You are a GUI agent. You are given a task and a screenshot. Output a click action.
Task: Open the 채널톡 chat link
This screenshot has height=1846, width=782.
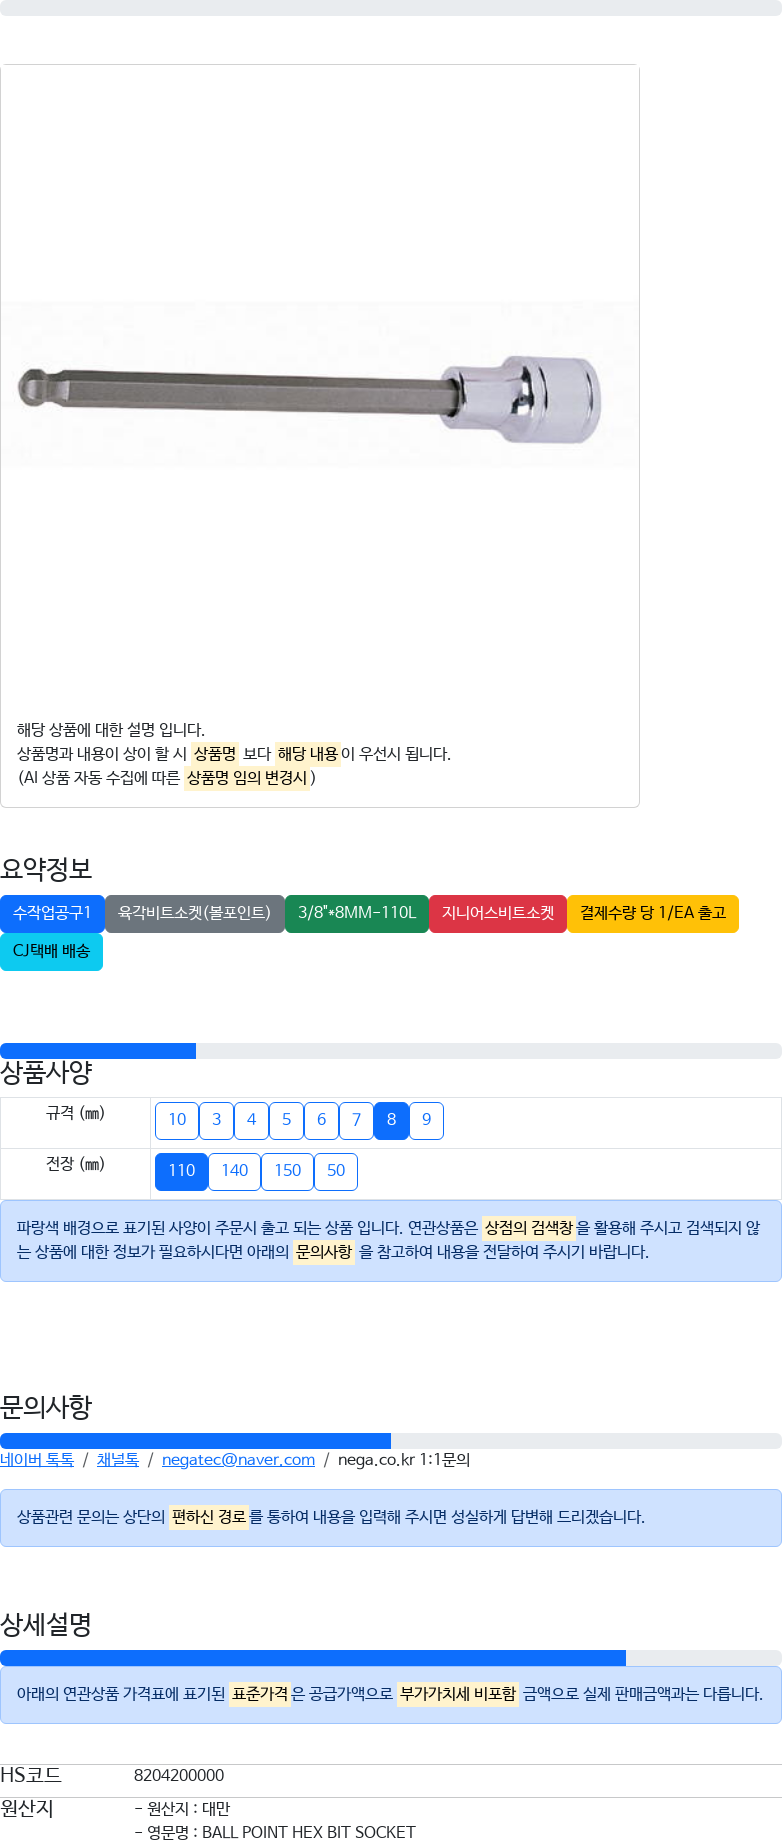(118, 1460)
